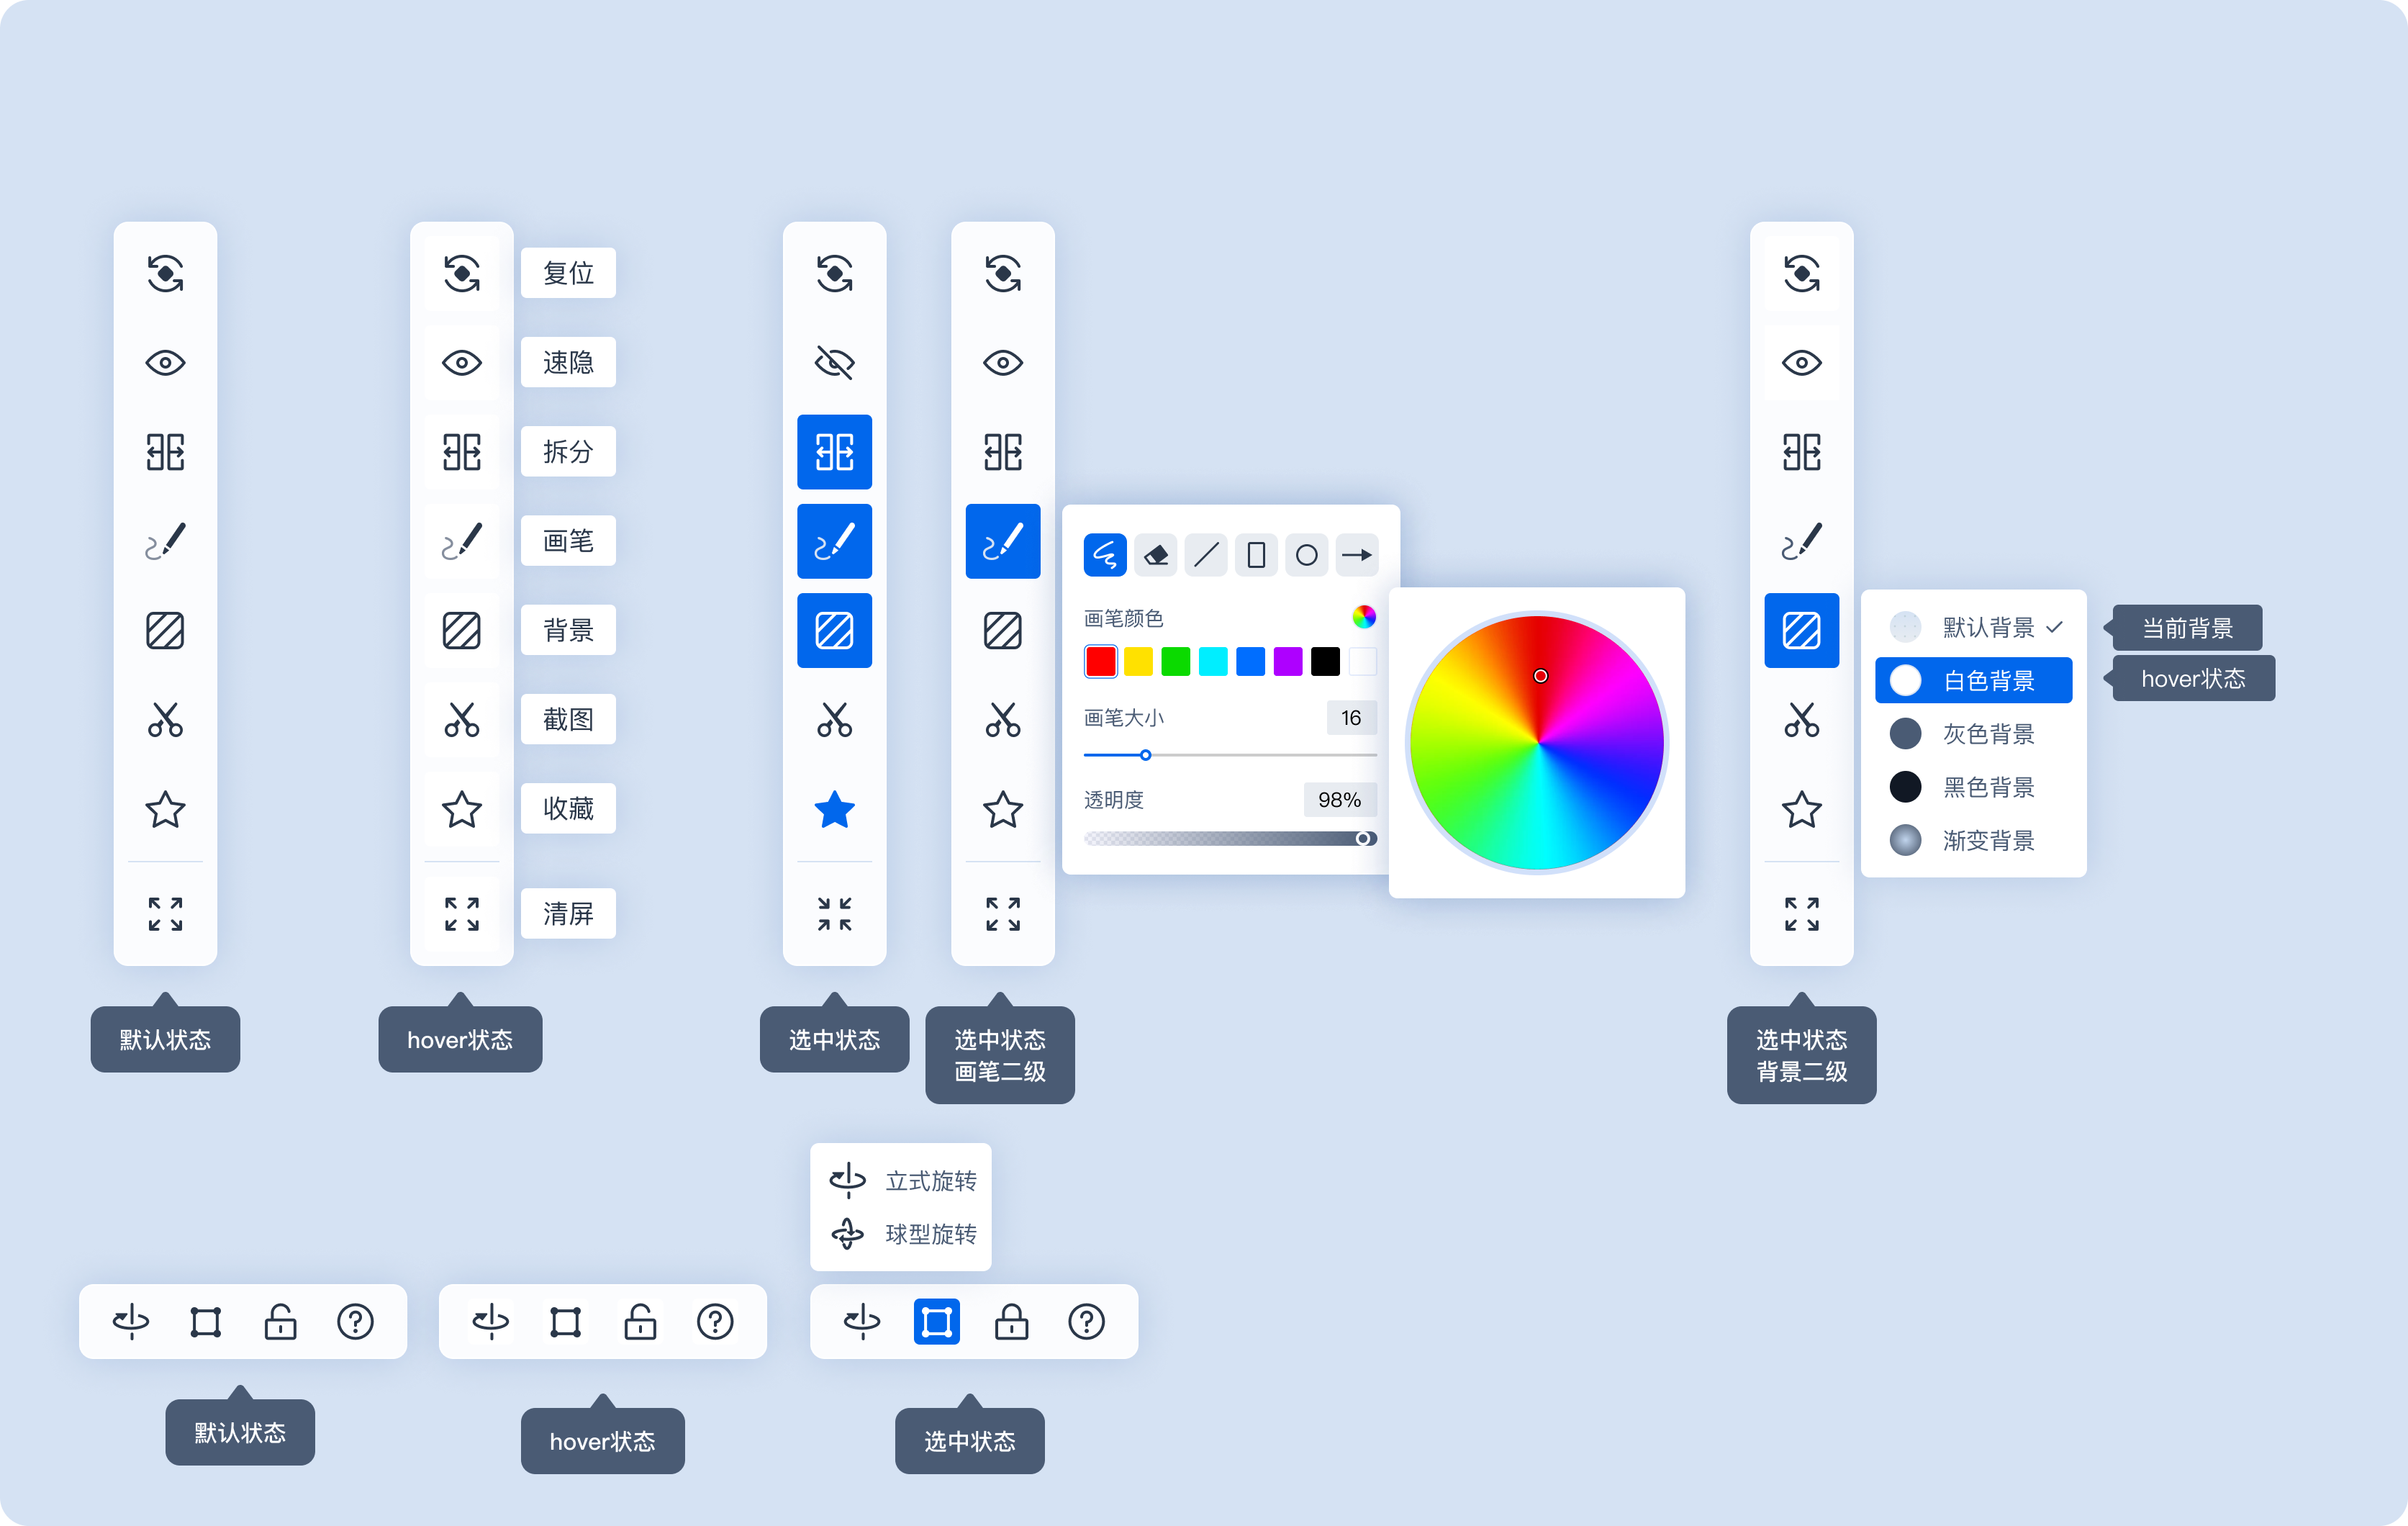Open the rainbow color wheel picker button
This screenshot has width=2408, height=1526.
pyautogui.click(x=1363, y=617)
